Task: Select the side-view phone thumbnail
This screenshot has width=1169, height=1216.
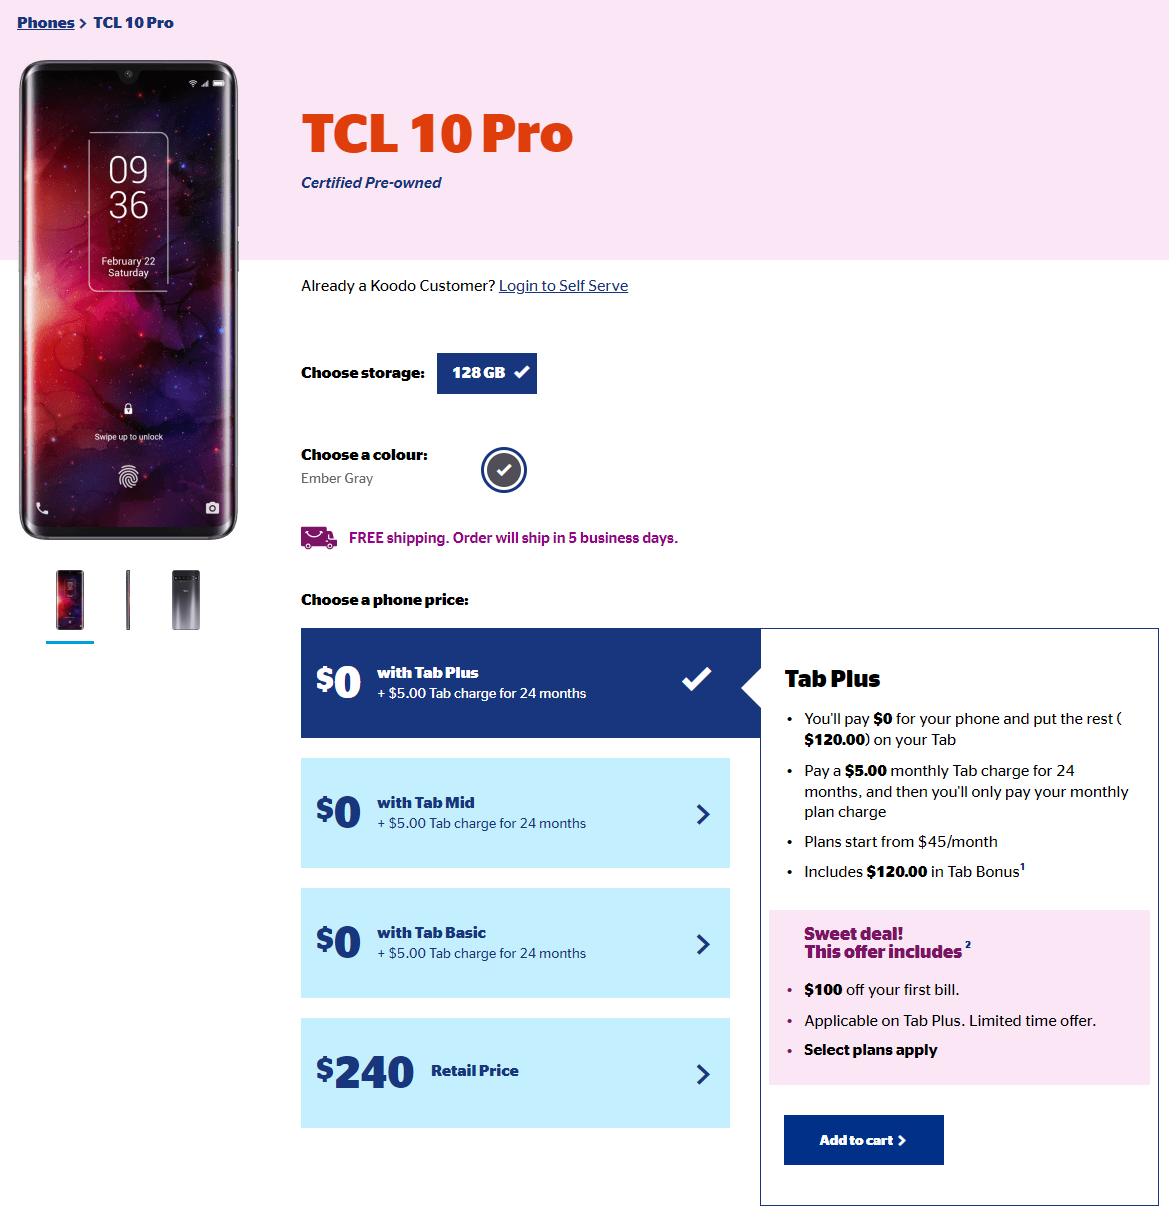Action: pyautogui.click(x=128, y=600)
